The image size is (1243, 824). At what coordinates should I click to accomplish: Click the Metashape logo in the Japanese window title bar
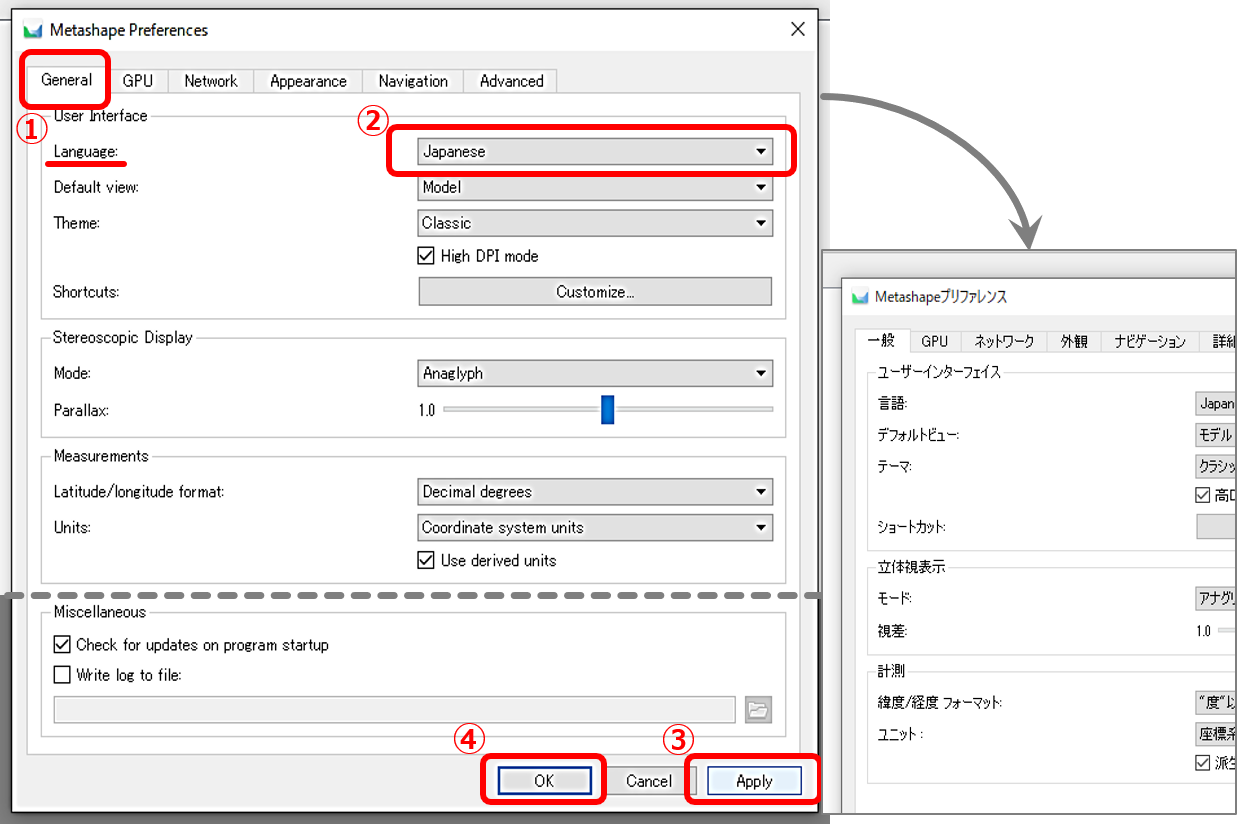[860, 297]
